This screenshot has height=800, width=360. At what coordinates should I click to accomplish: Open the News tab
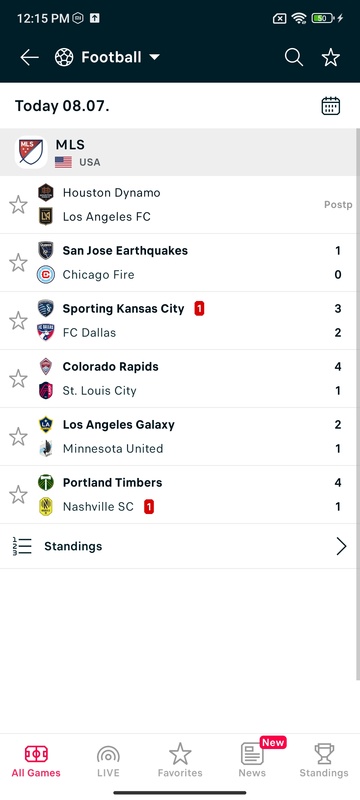tap(252, 761)
